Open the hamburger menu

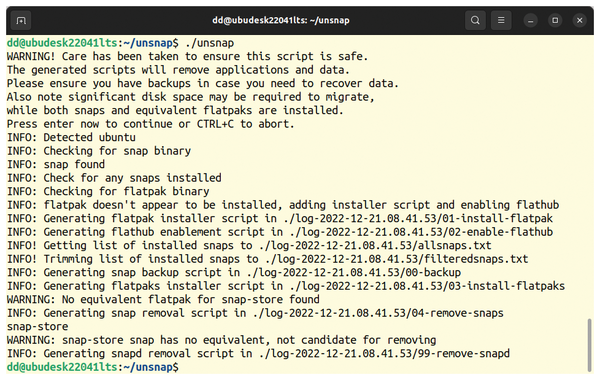coord(501,20)
